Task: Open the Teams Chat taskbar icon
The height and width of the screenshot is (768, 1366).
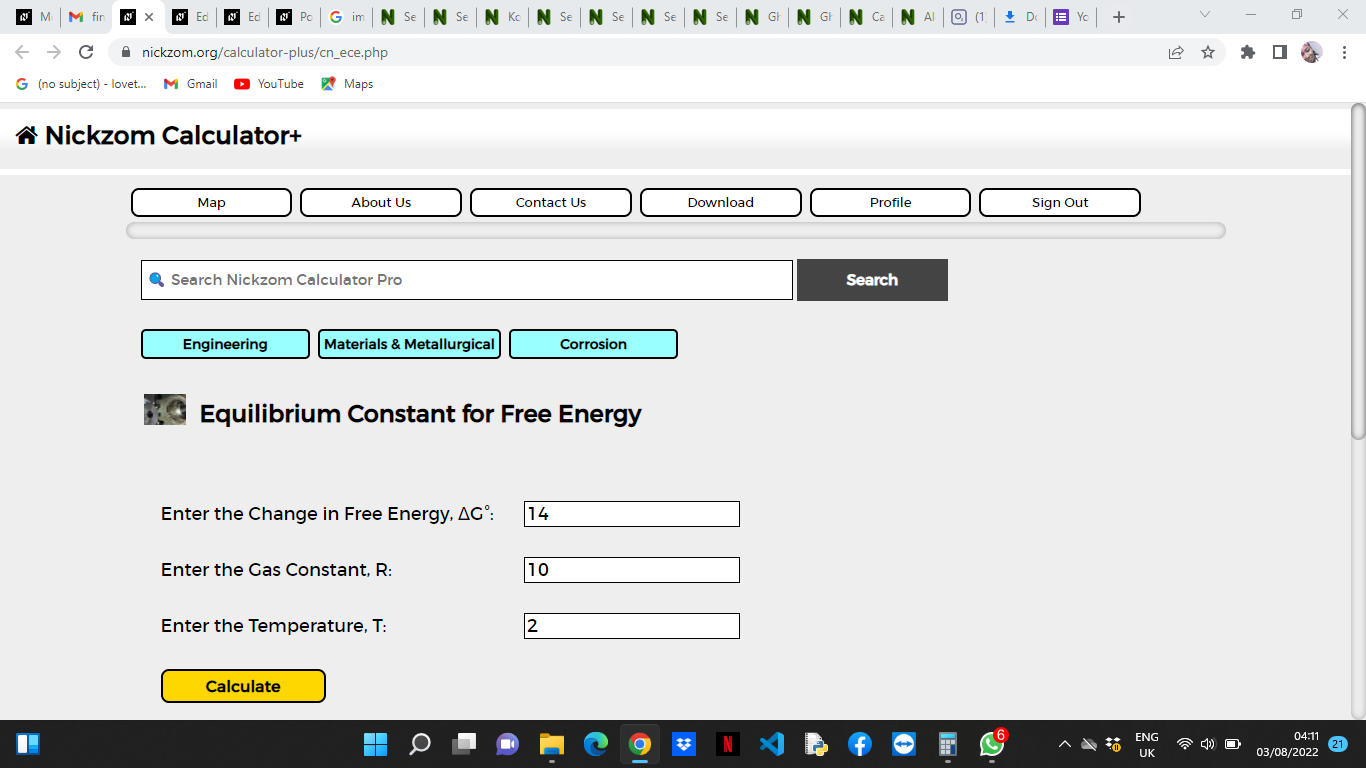Action: click(x=508, y=744)
